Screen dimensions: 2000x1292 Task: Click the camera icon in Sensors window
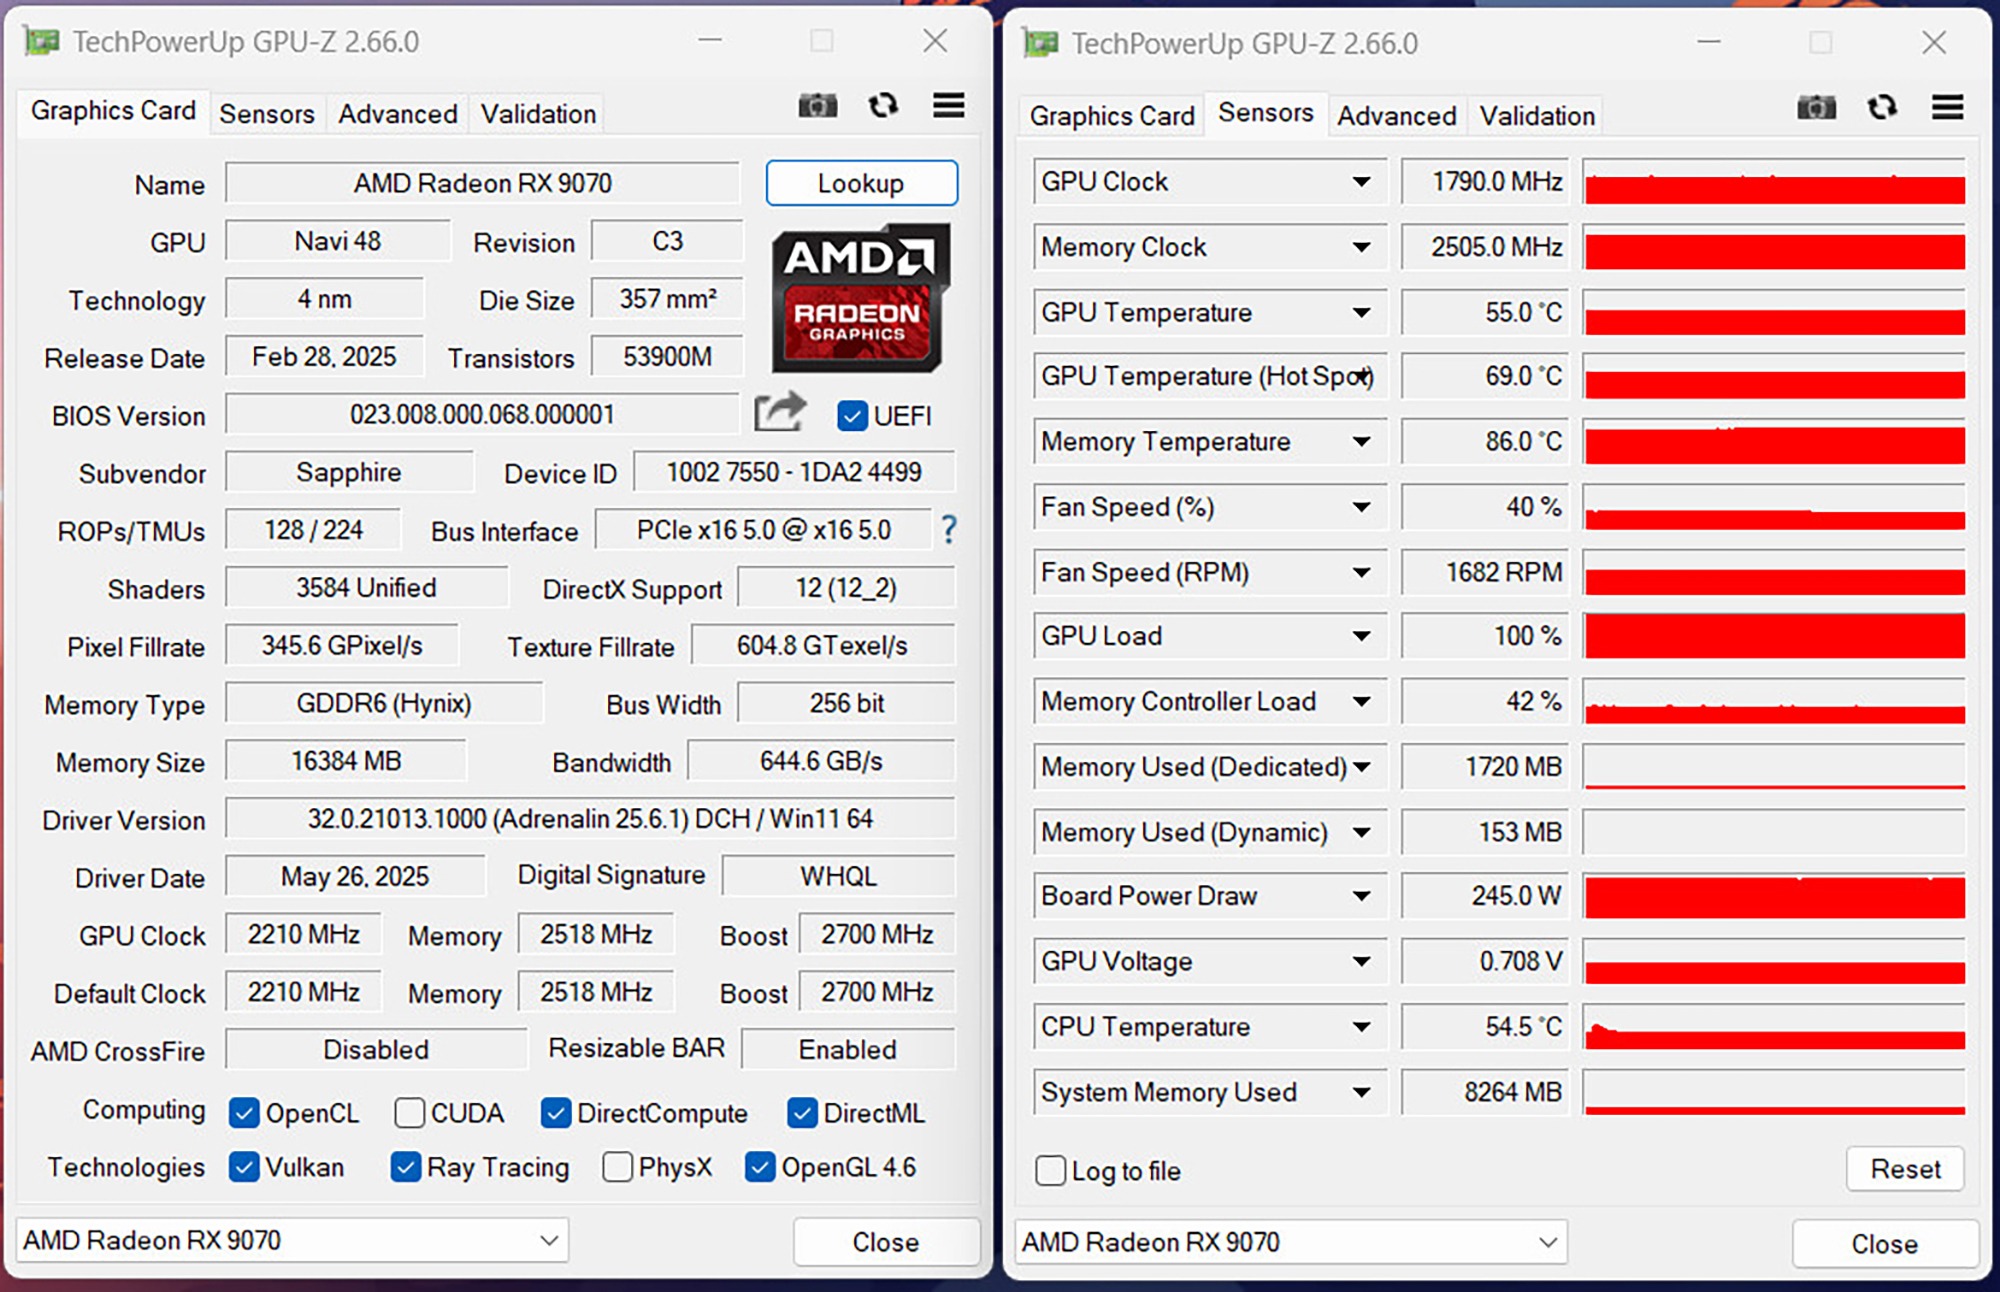[1816, 108]
